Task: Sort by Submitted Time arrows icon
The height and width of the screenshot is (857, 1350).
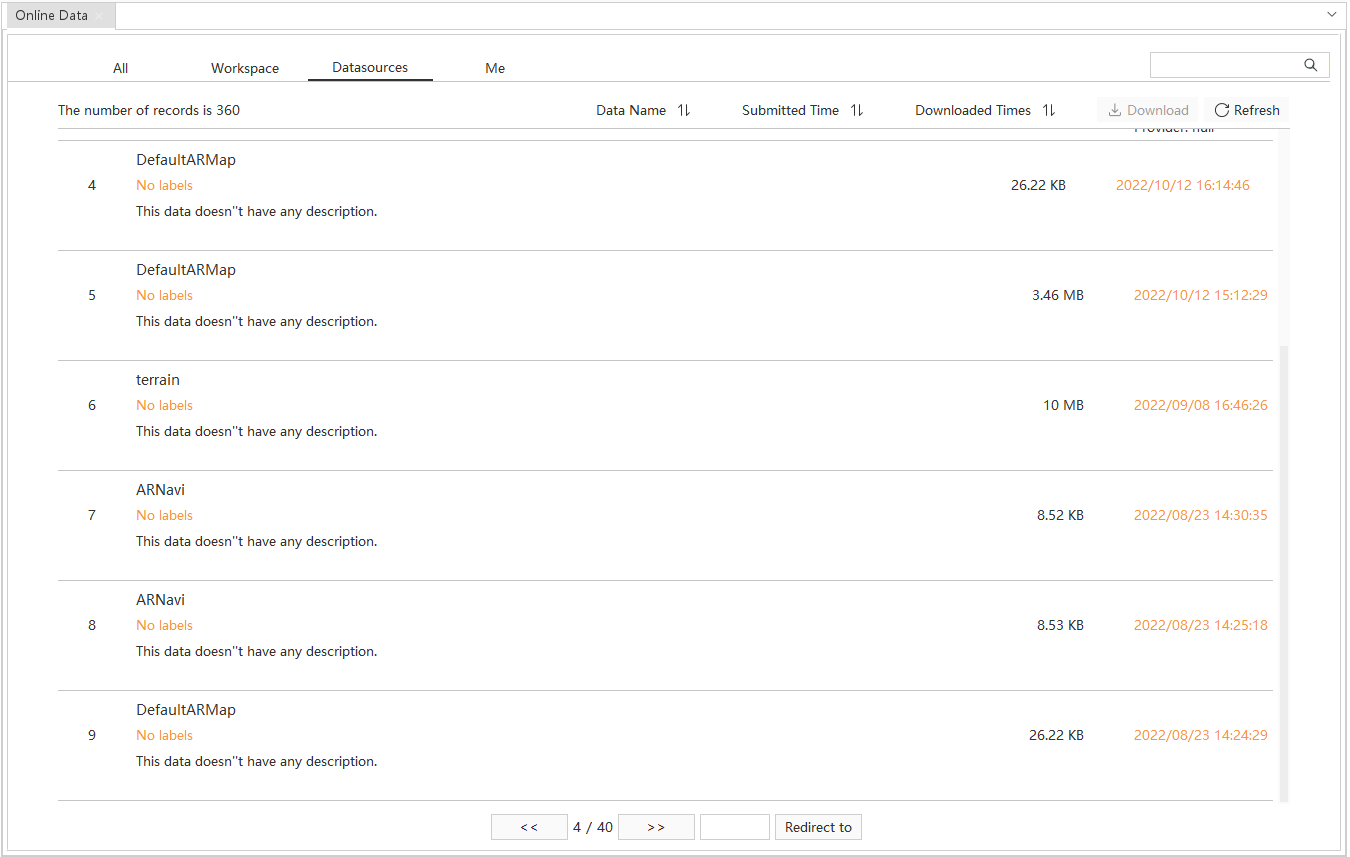Action: pyautogui.click(x=857, y=110)
